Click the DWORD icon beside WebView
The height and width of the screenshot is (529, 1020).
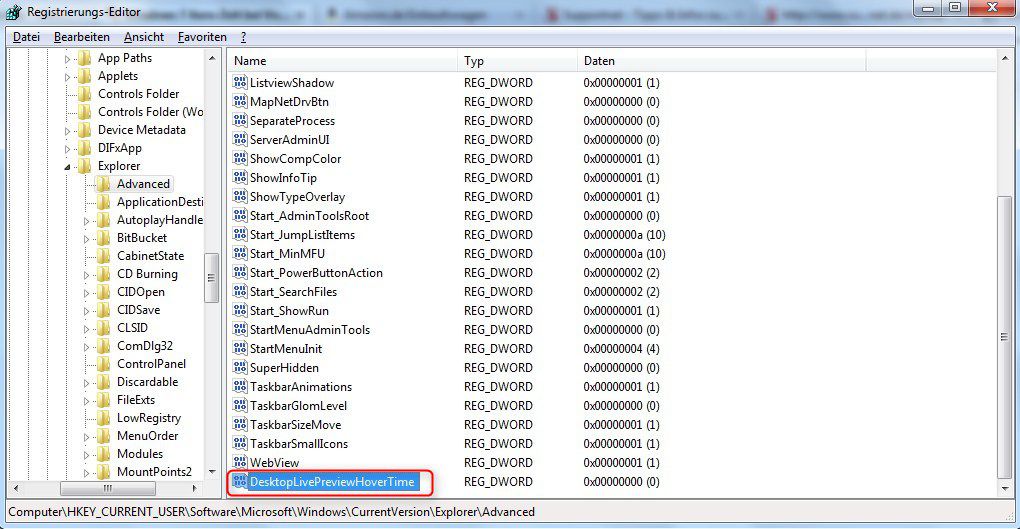[240, 463]
